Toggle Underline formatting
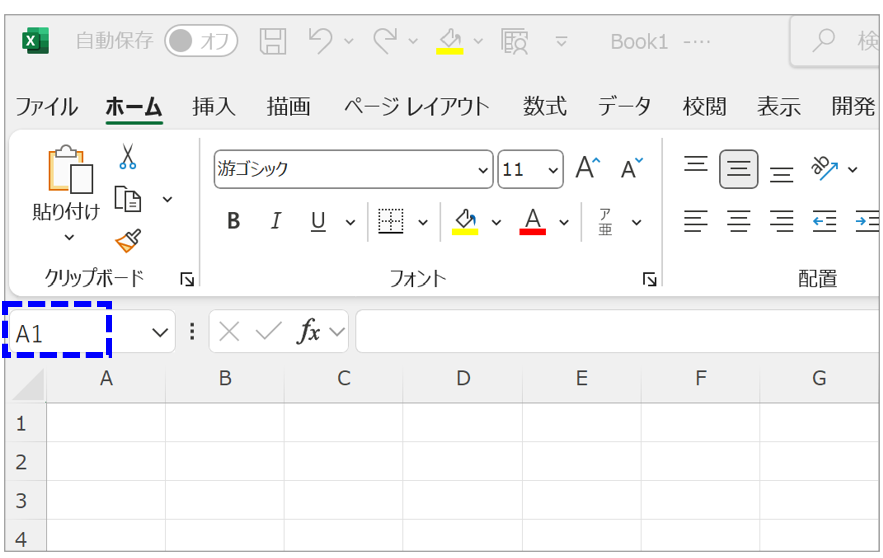The width and height of the screenshot is (883, 558). tap(318, 221)
